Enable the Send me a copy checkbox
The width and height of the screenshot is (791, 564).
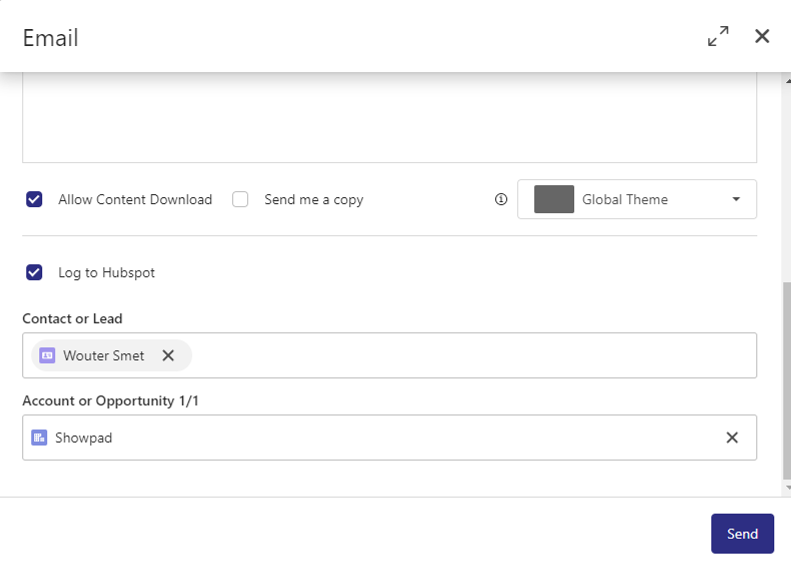240,199
